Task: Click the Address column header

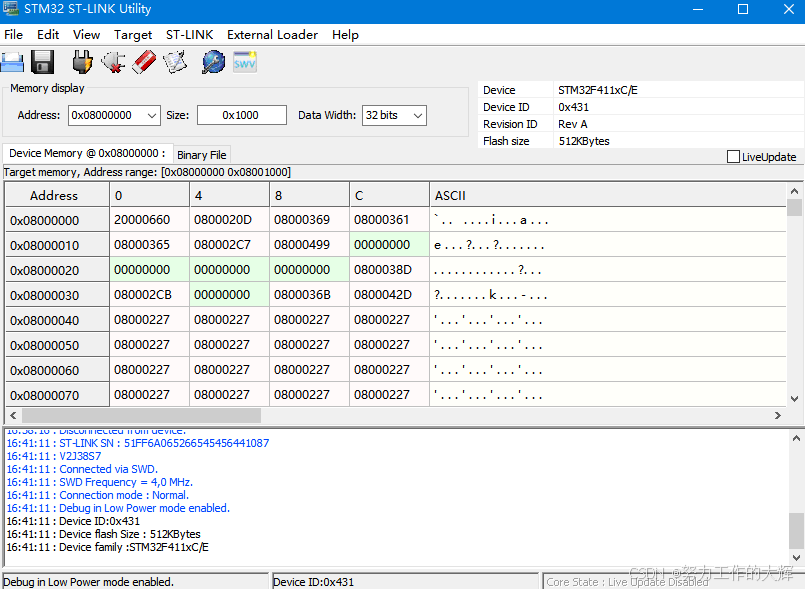Action: click(57, 195)
